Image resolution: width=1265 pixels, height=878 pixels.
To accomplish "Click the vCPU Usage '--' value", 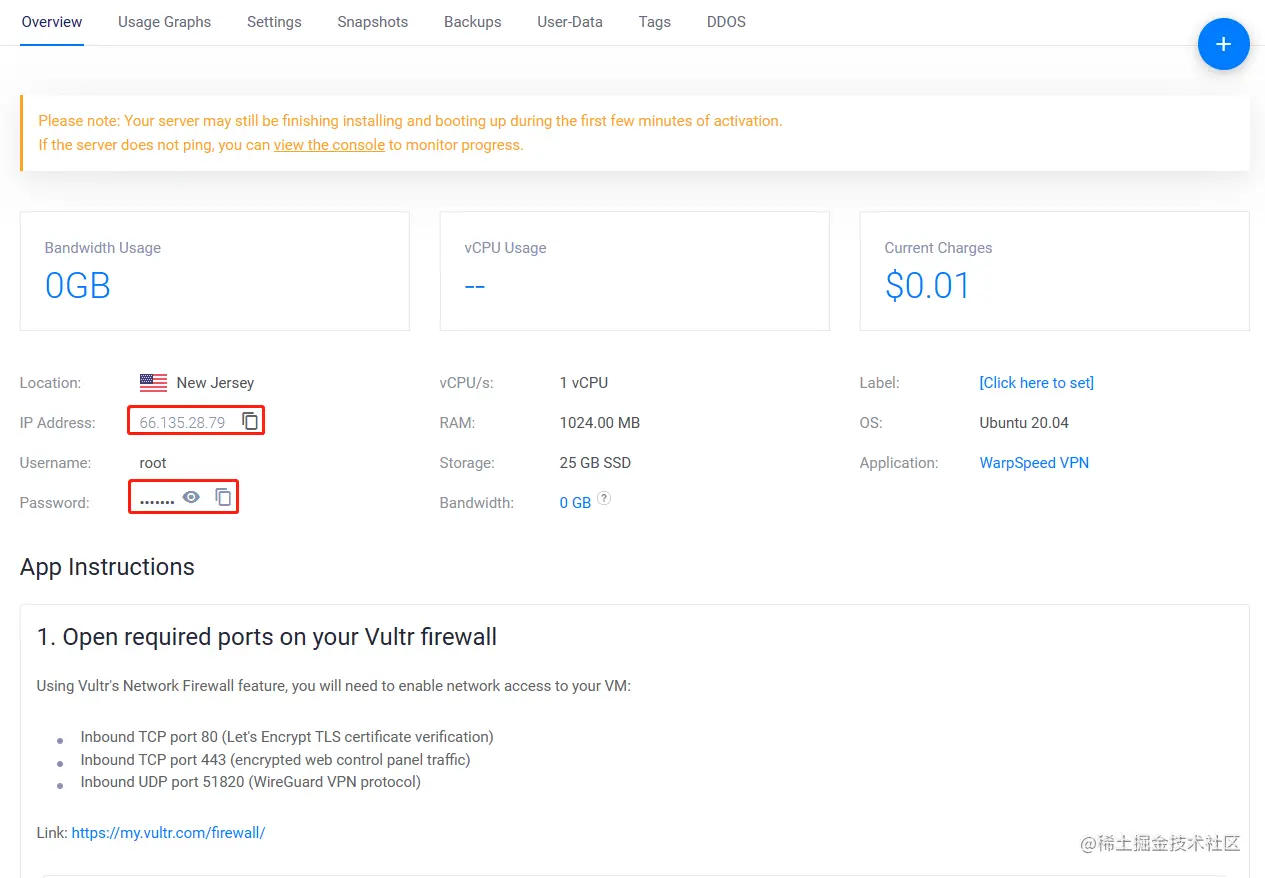I will [475, 286].
